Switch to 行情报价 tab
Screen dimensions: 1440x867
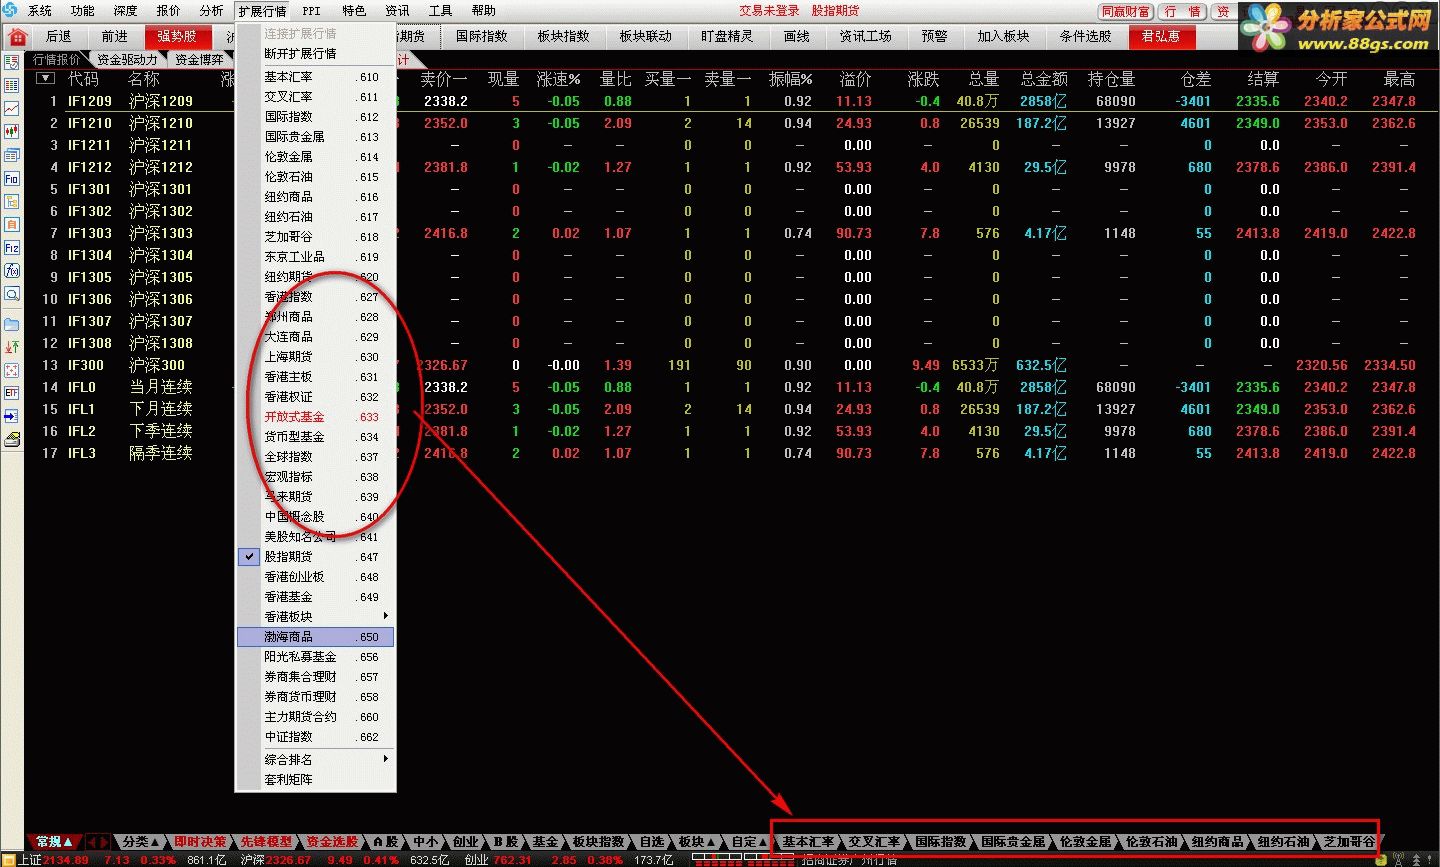57,60
